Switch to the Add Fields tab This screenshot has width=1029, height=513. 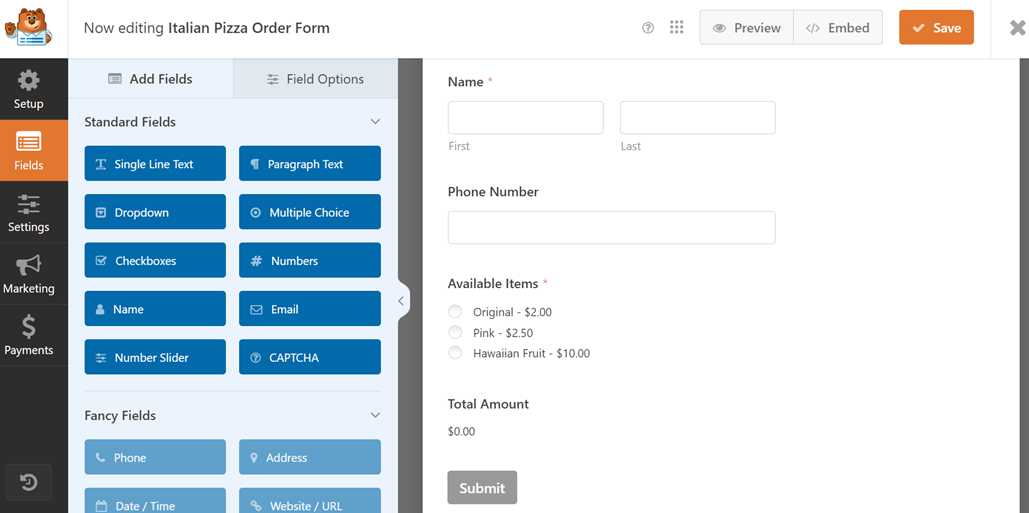pos(150,79)
